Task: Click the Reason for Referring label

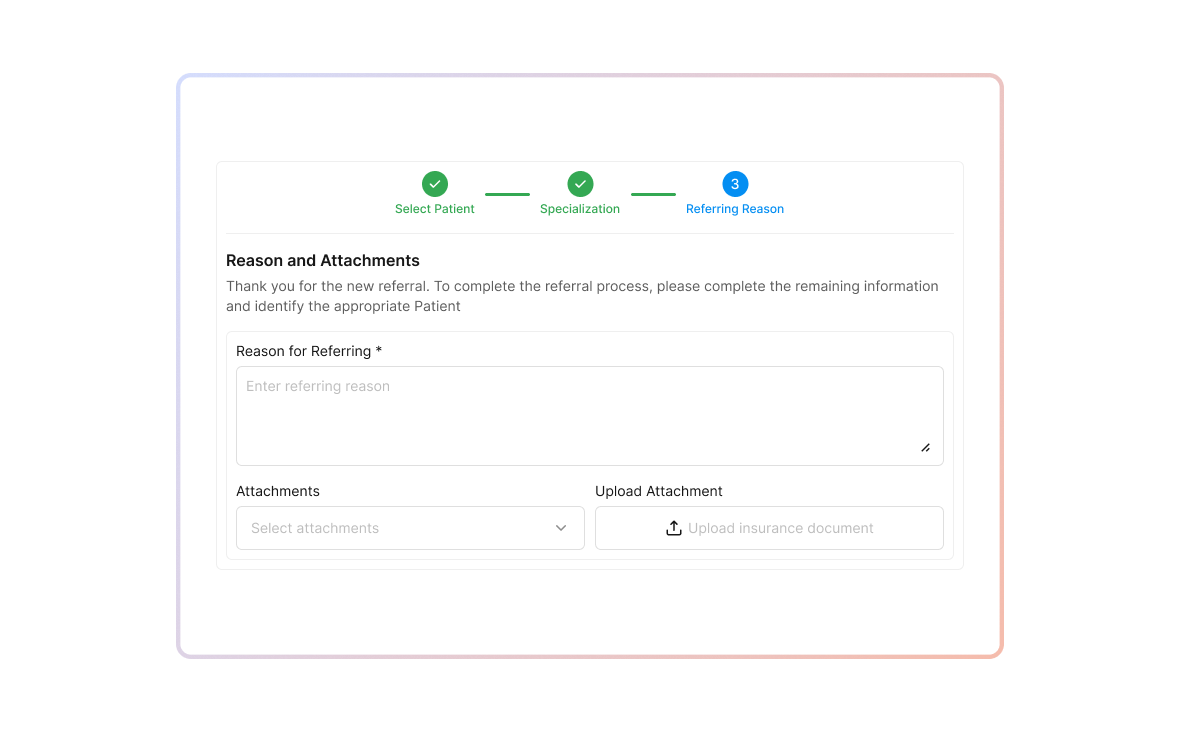Action: 309,351
